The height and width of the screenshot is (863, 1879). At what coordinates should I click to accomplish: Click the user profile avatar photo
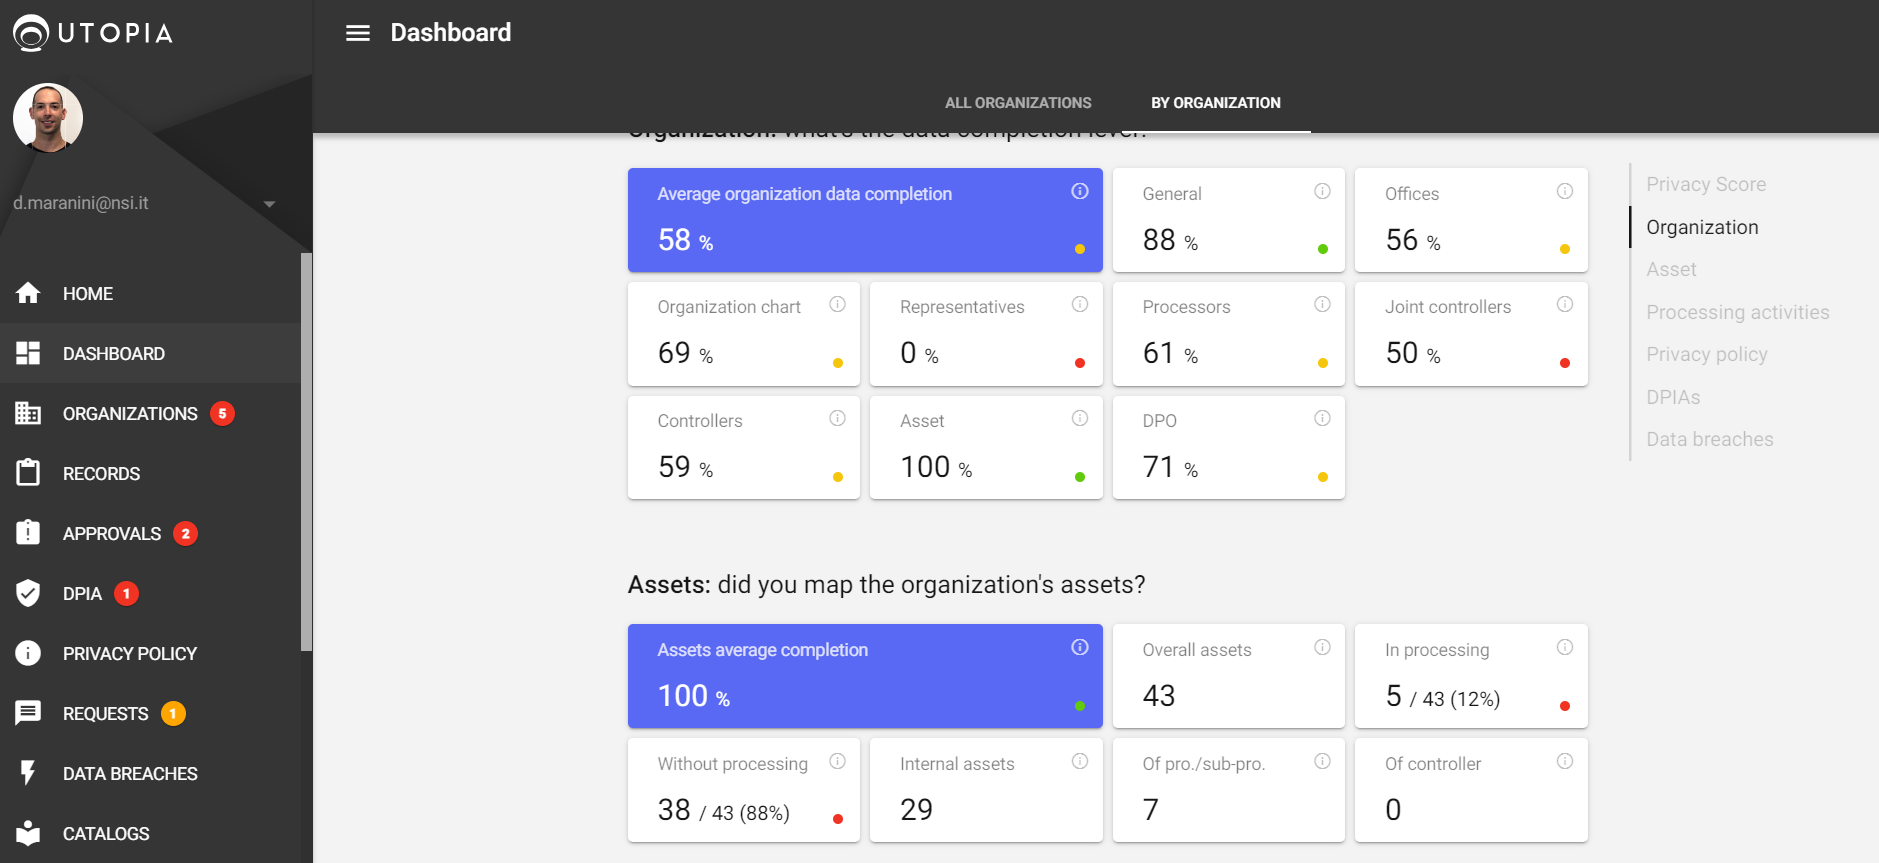[x=48, y=118]
